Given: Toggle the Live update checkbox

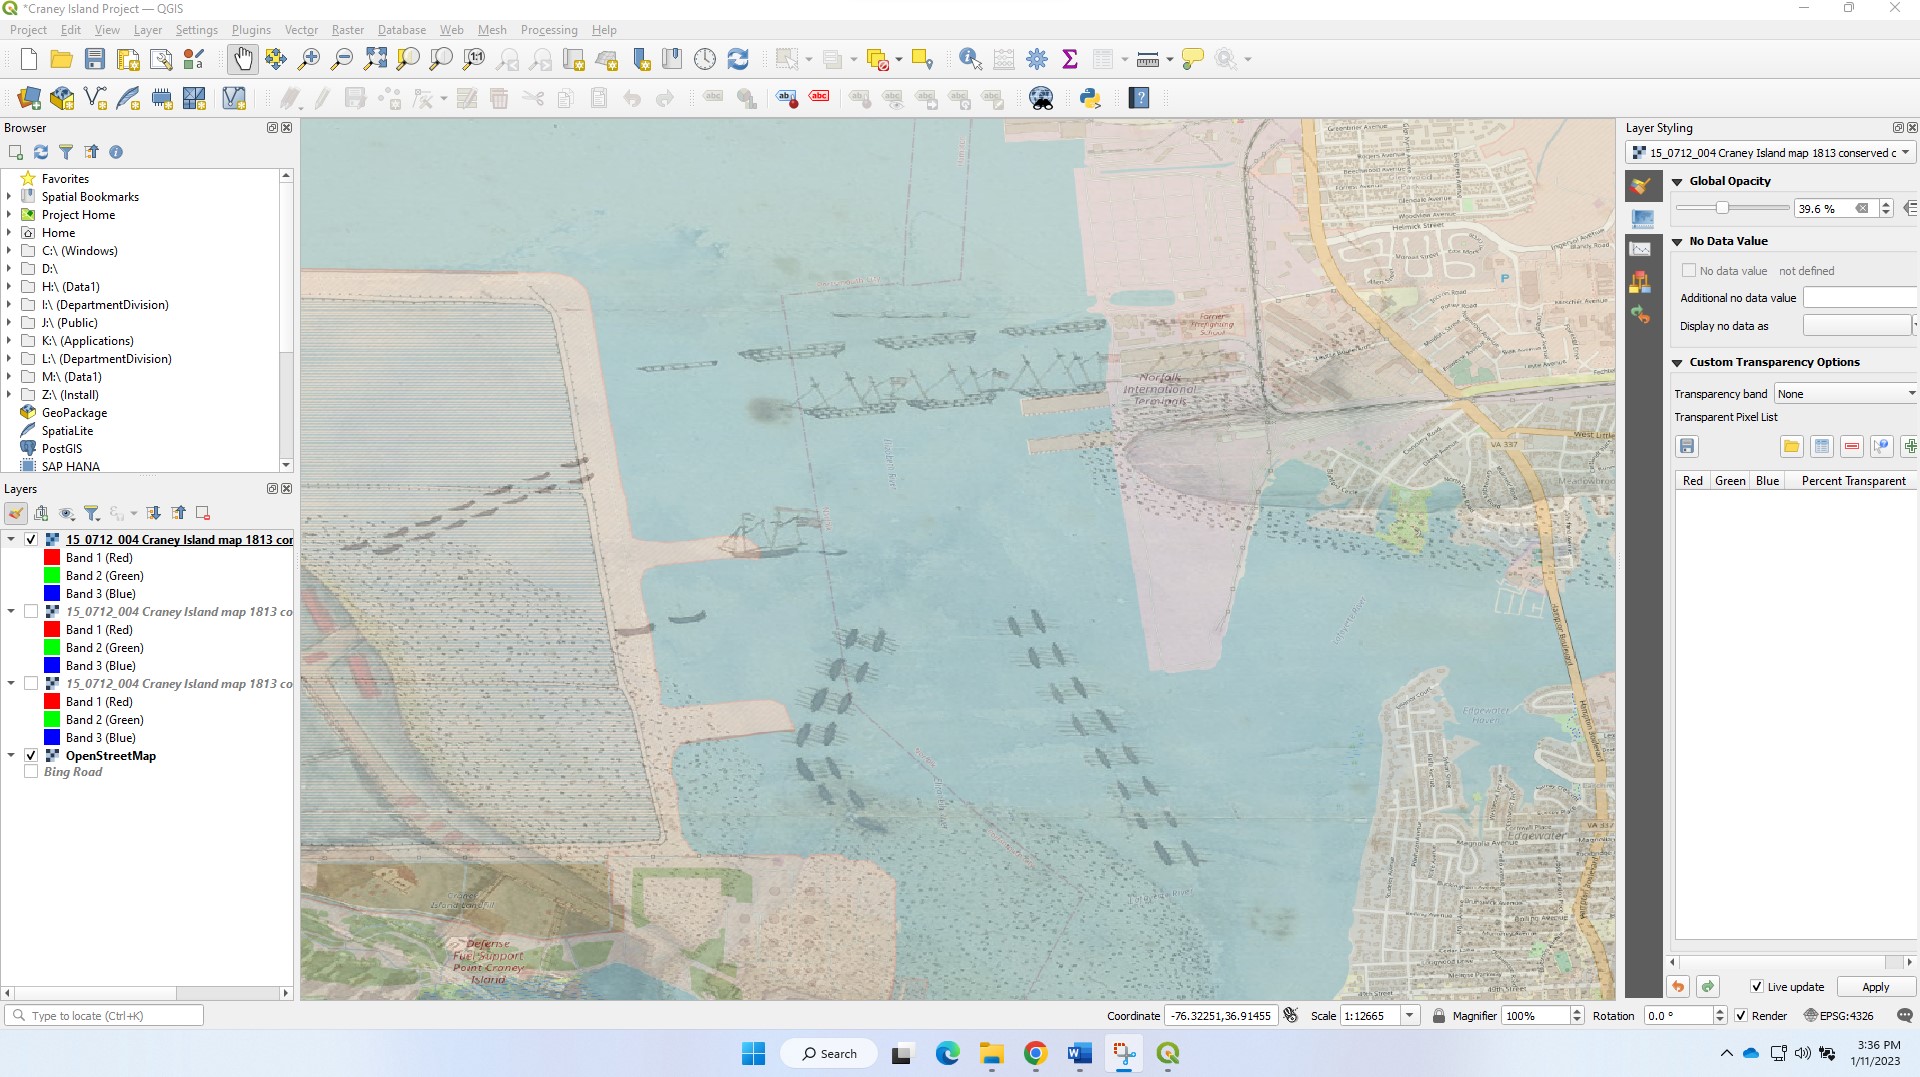Looking at the screenshot, I should 1756,987.
